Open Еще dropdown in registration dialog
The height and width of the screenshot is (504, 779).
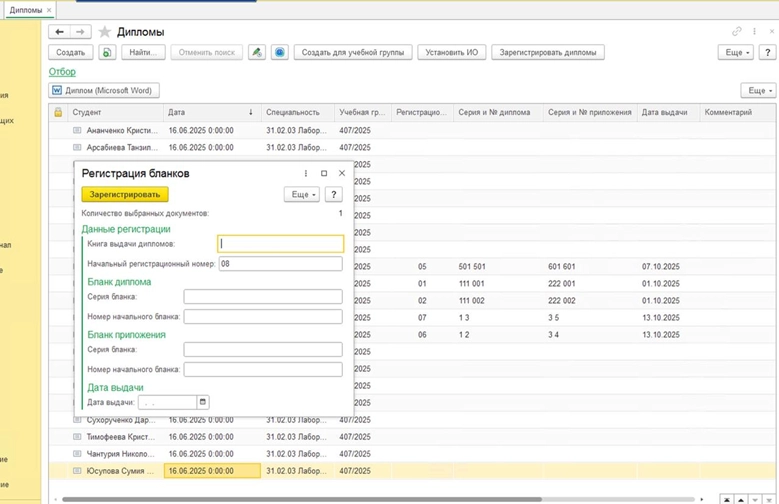click(301, 195)
